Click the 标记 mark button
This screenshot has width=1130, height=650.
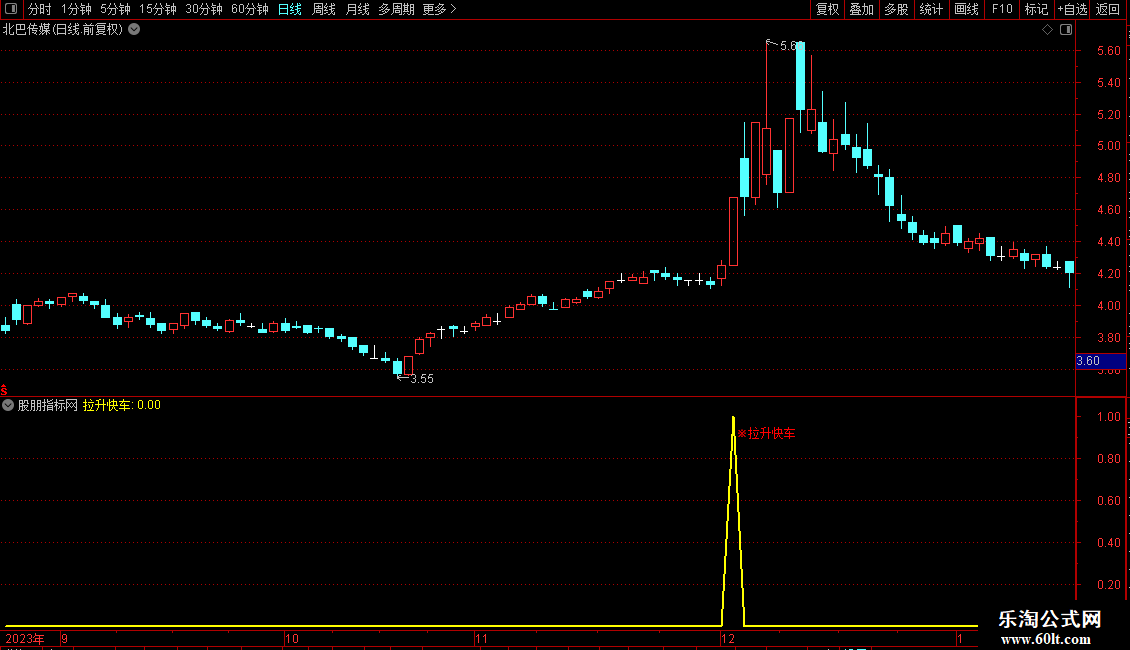tap(1036, 9)
